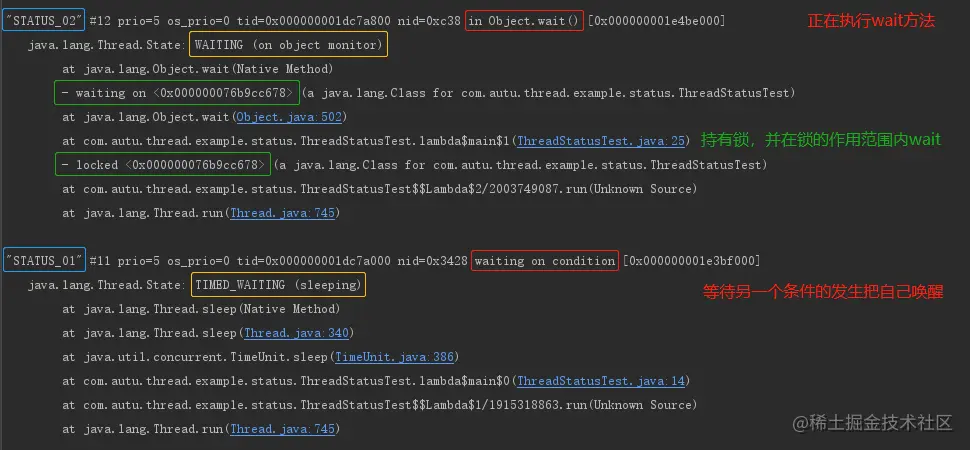
Task: Select the text "TIMED_WAITING (sleeping)"
Action: pos(278,285)
